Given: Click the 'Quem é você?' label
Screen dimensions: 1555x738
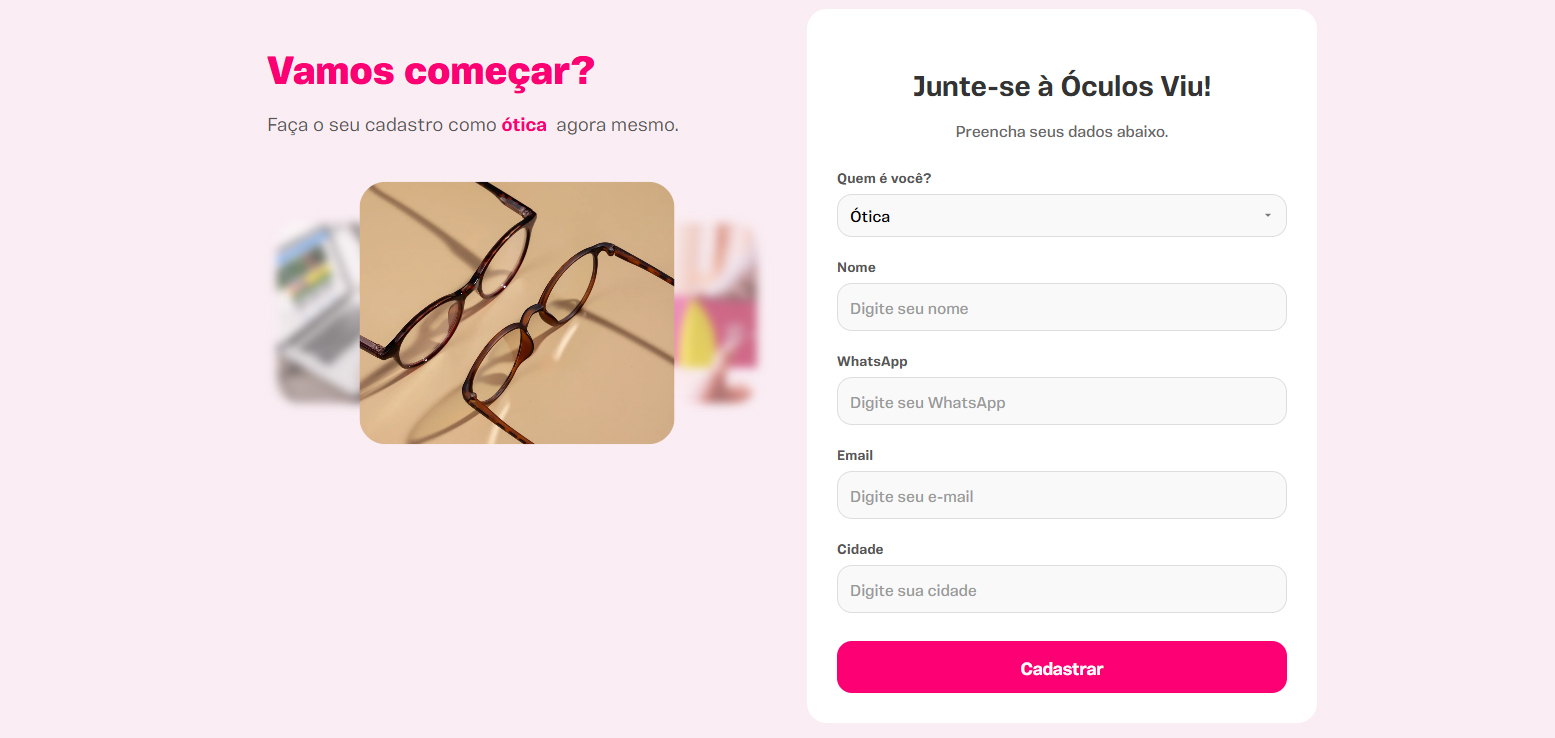Looking at the screenshot, I should click(884, 178).
